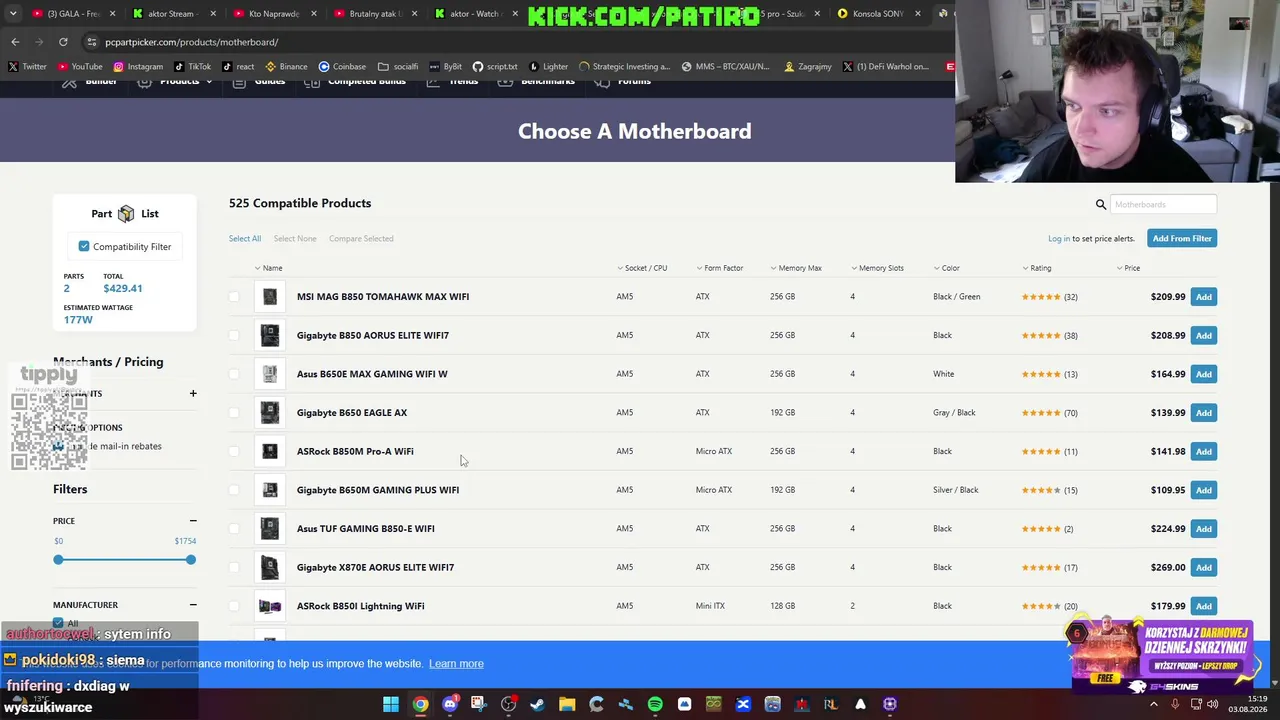This screenshot has width=1280, height=720.
Task: Open the YouTube bookmark
Action: coord(80,67)
